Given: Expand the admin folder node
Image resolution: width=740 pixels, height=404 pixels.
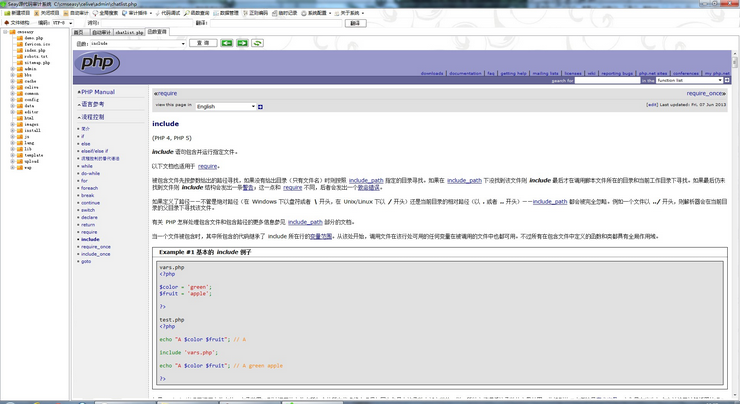Looking at the screenshot, I should point(12,69).
